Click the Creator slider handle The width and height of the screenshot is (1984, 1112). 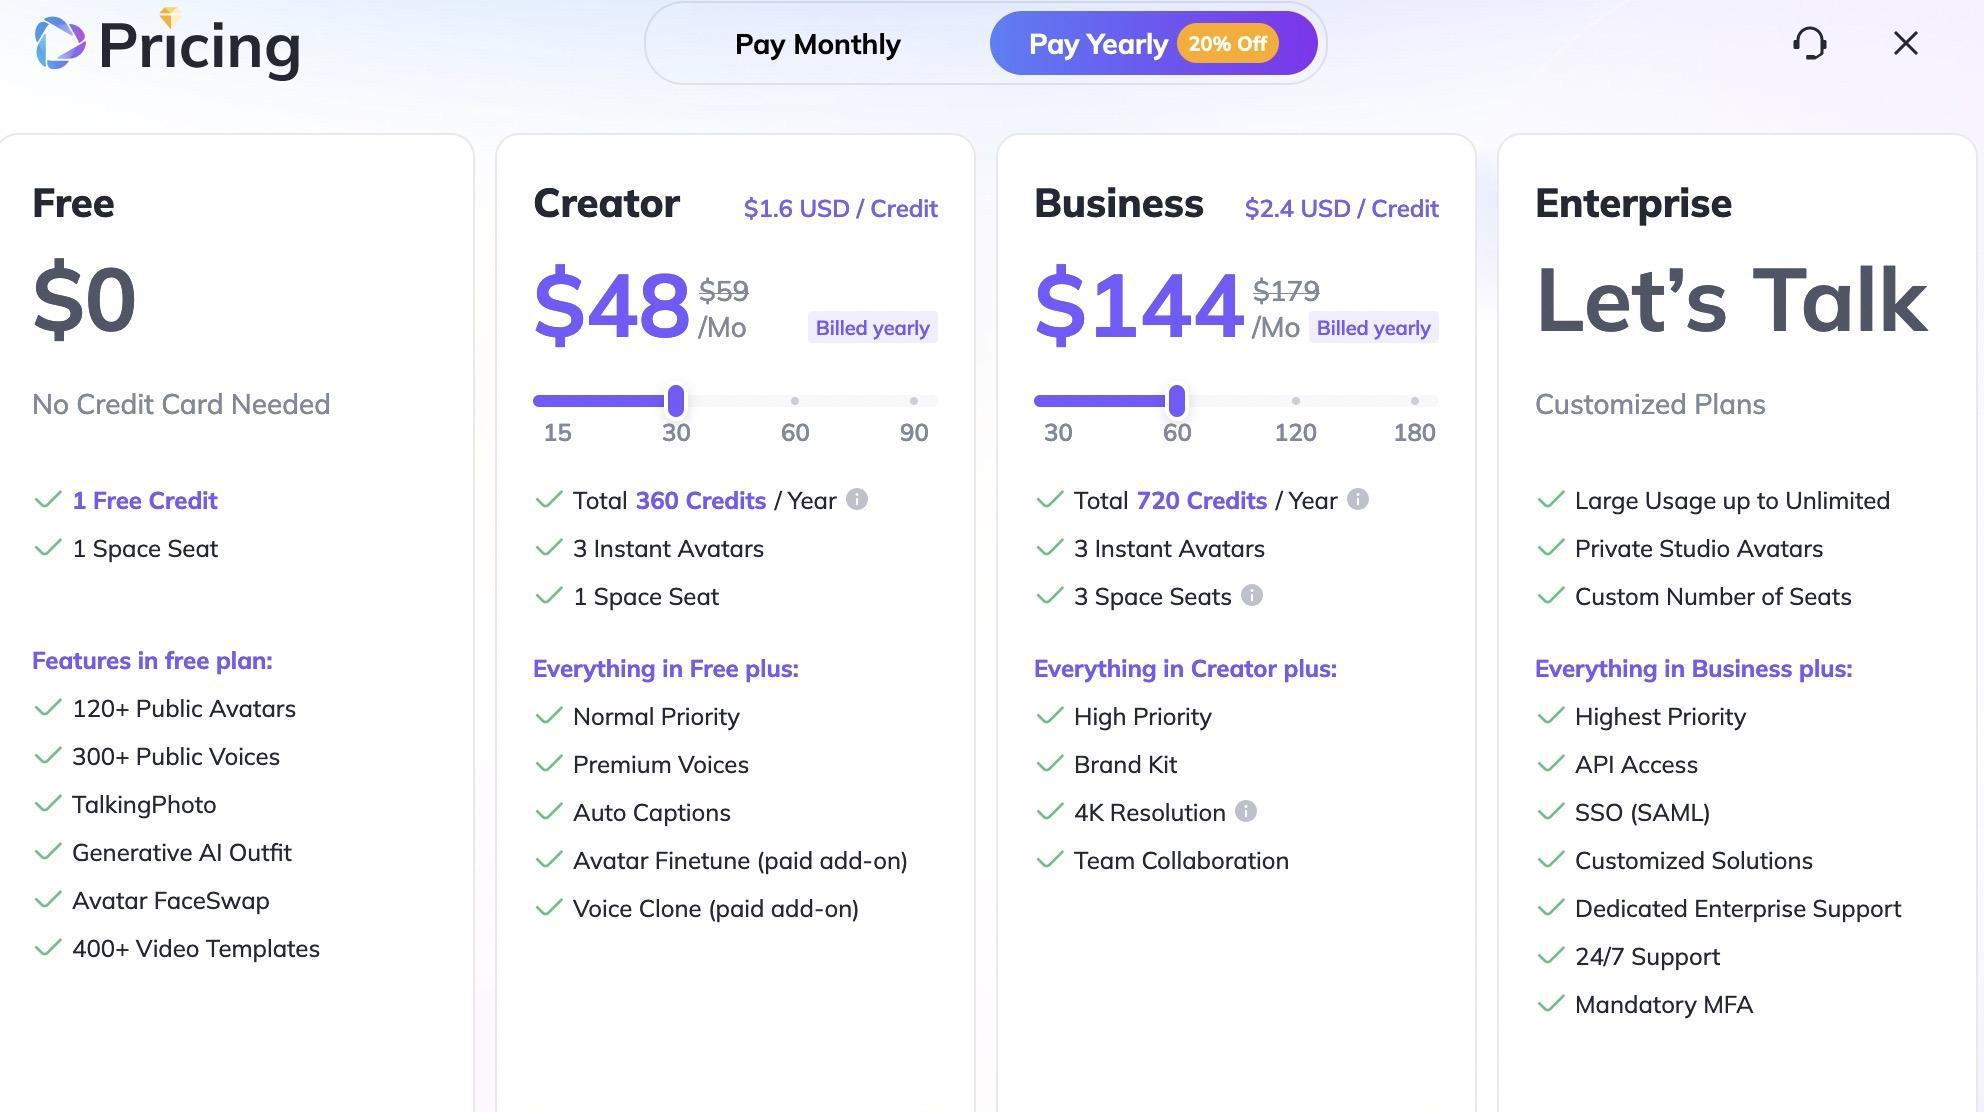tap(676, 401)
